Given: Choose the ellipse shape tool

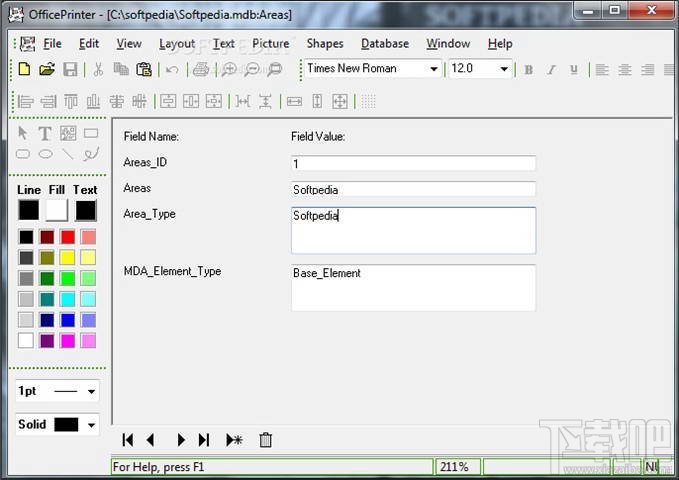Looking at the screenshot, I should click(45, 154).
